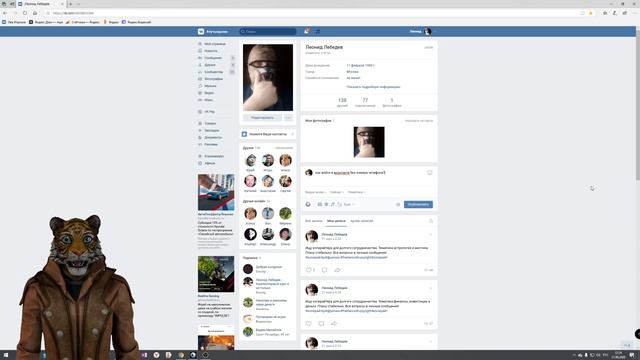Screen dimensions: 640x360
Task: Open Фотографии in the left sidebar
Action: [x=213, y=79]
